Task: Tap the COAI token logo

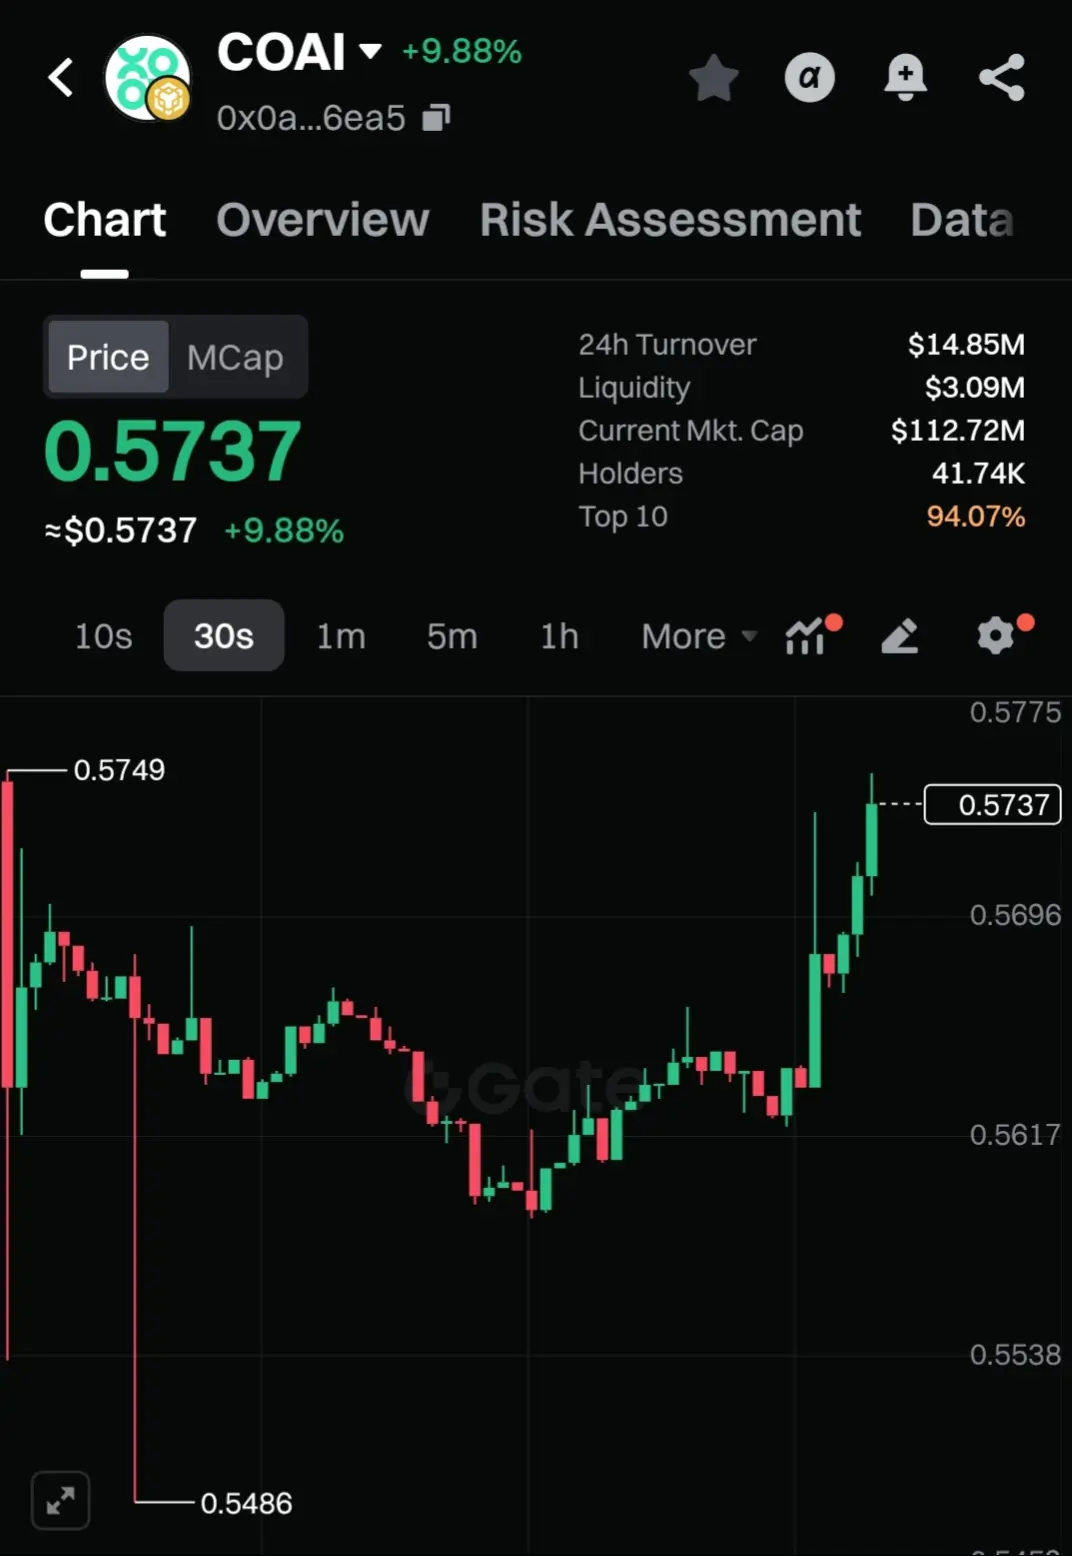Action: pos(148,77)
